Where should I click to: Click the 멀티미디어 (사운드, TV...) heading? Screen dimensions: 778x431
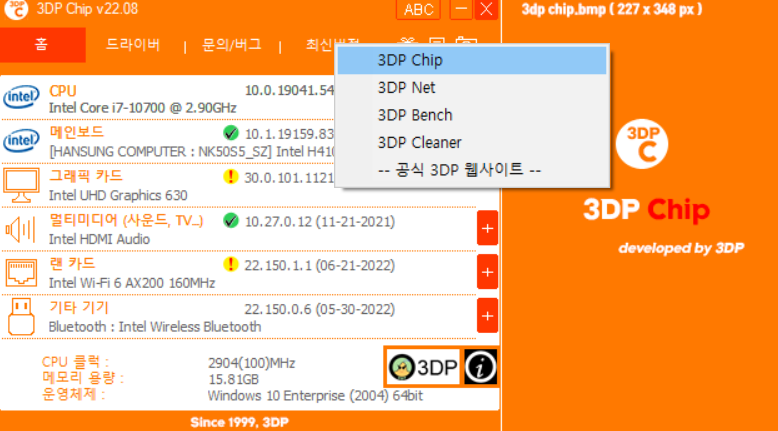coord(126,220)
